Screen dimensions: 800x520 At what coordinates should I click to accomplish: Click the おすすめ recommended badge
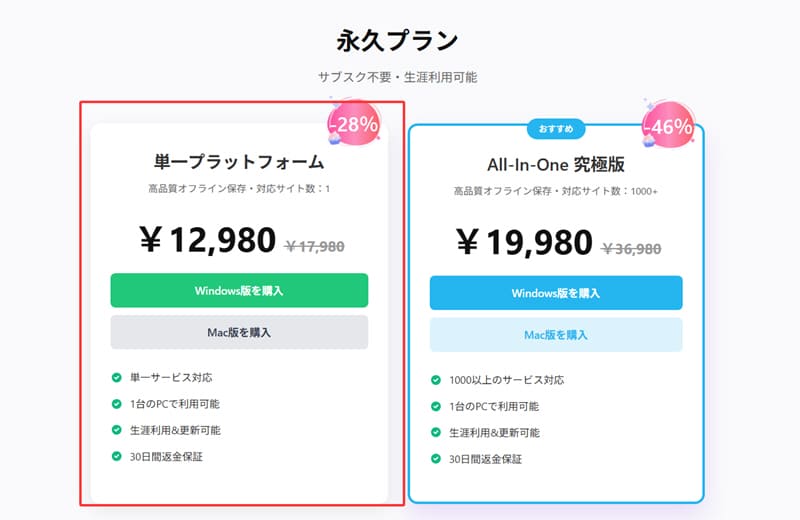(556, 129)
